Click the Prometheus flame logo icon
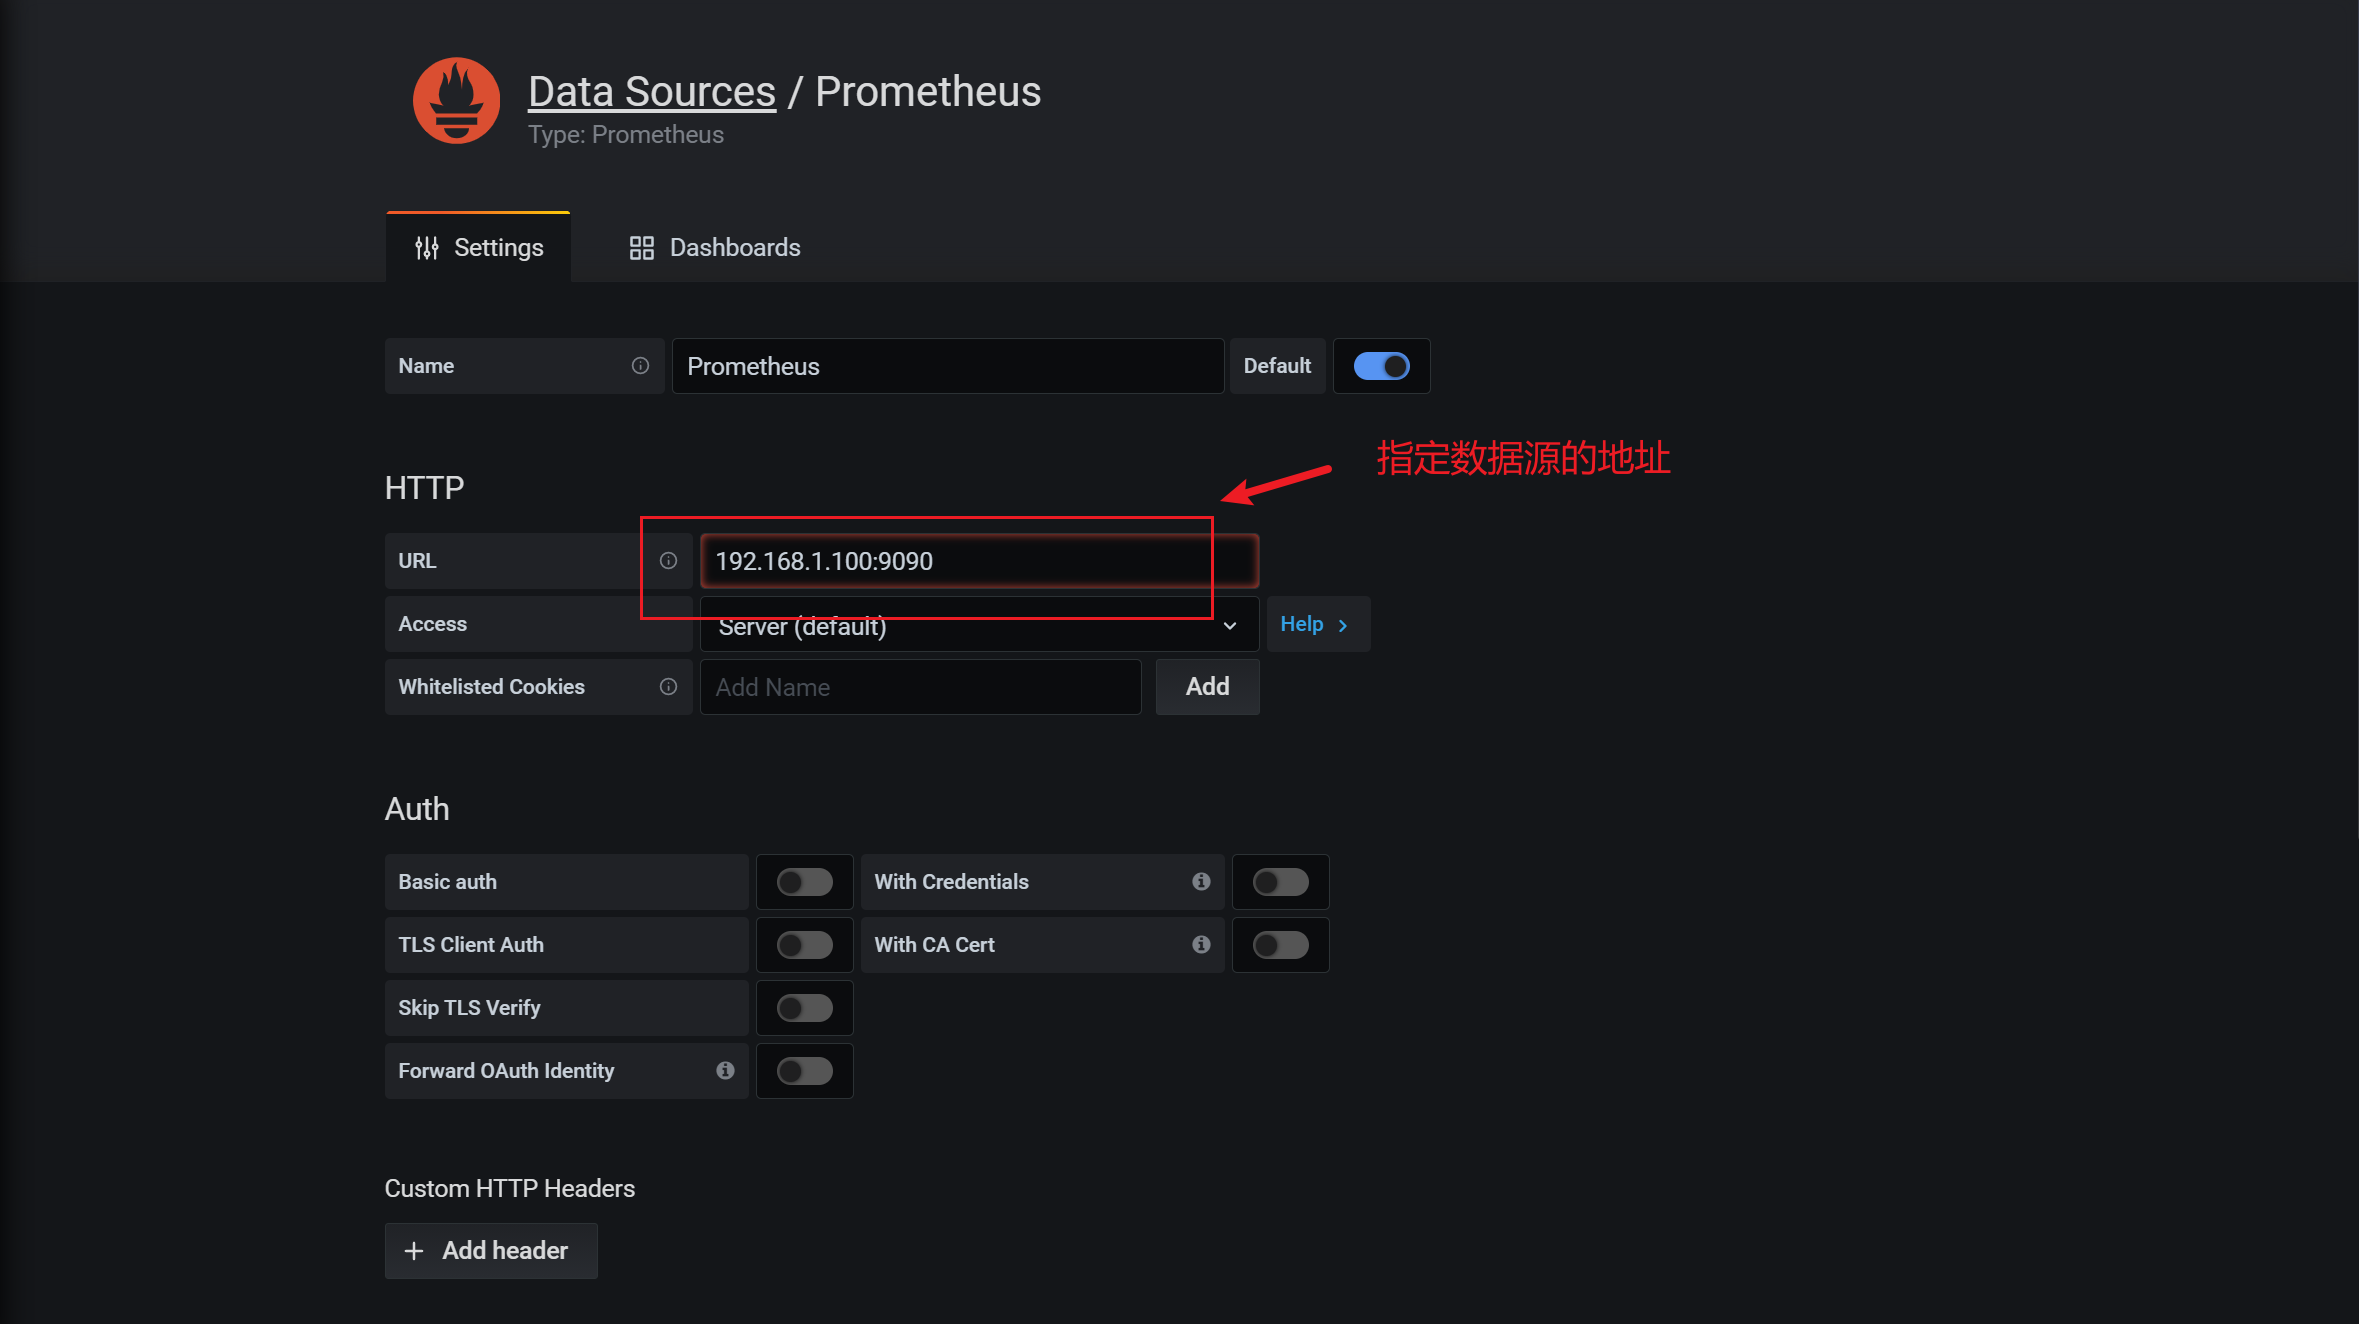Viewport: 2359px width, 1324px height. (x=457, y=100)
